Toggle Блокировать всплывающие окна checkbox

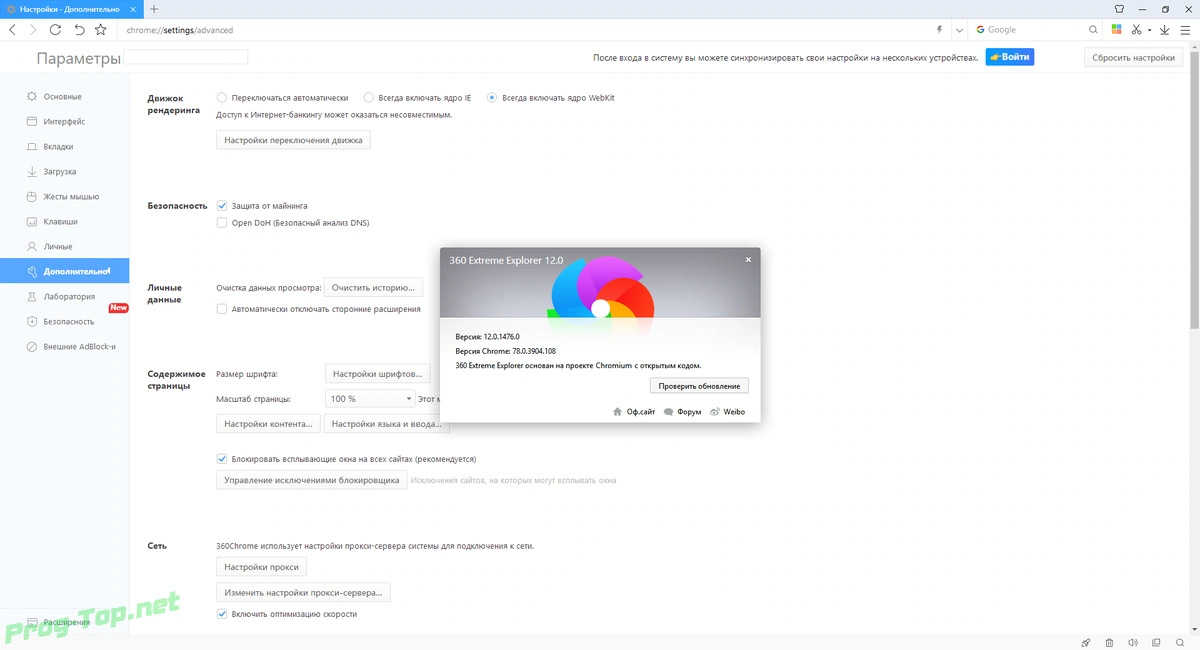(x=222, y=459)
